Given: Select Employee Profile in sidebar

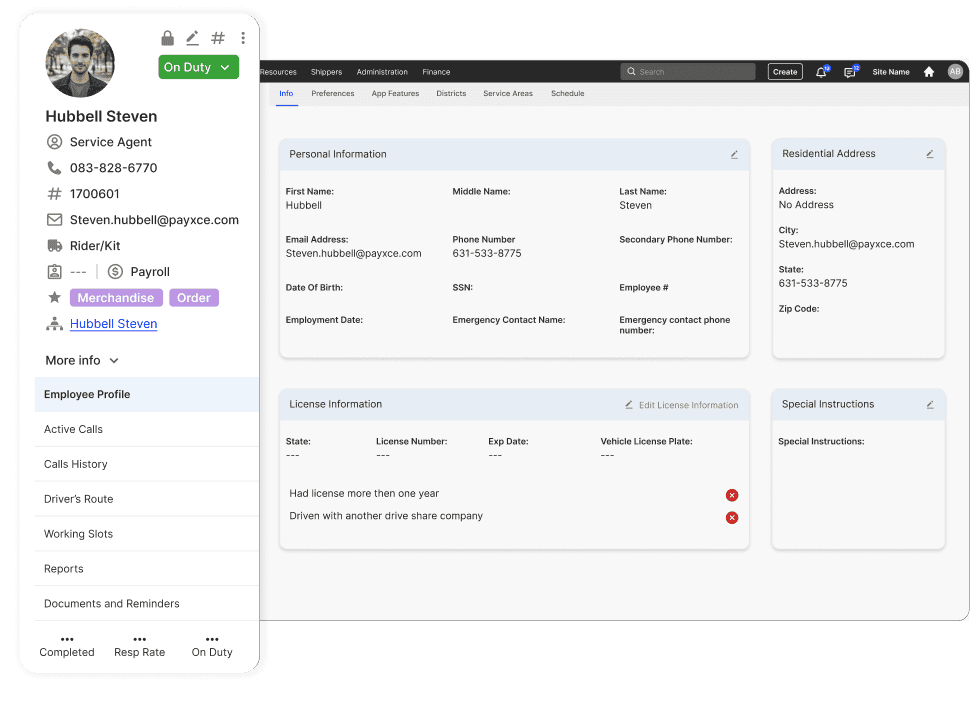Looking at the screenshot, I should 147,394.
